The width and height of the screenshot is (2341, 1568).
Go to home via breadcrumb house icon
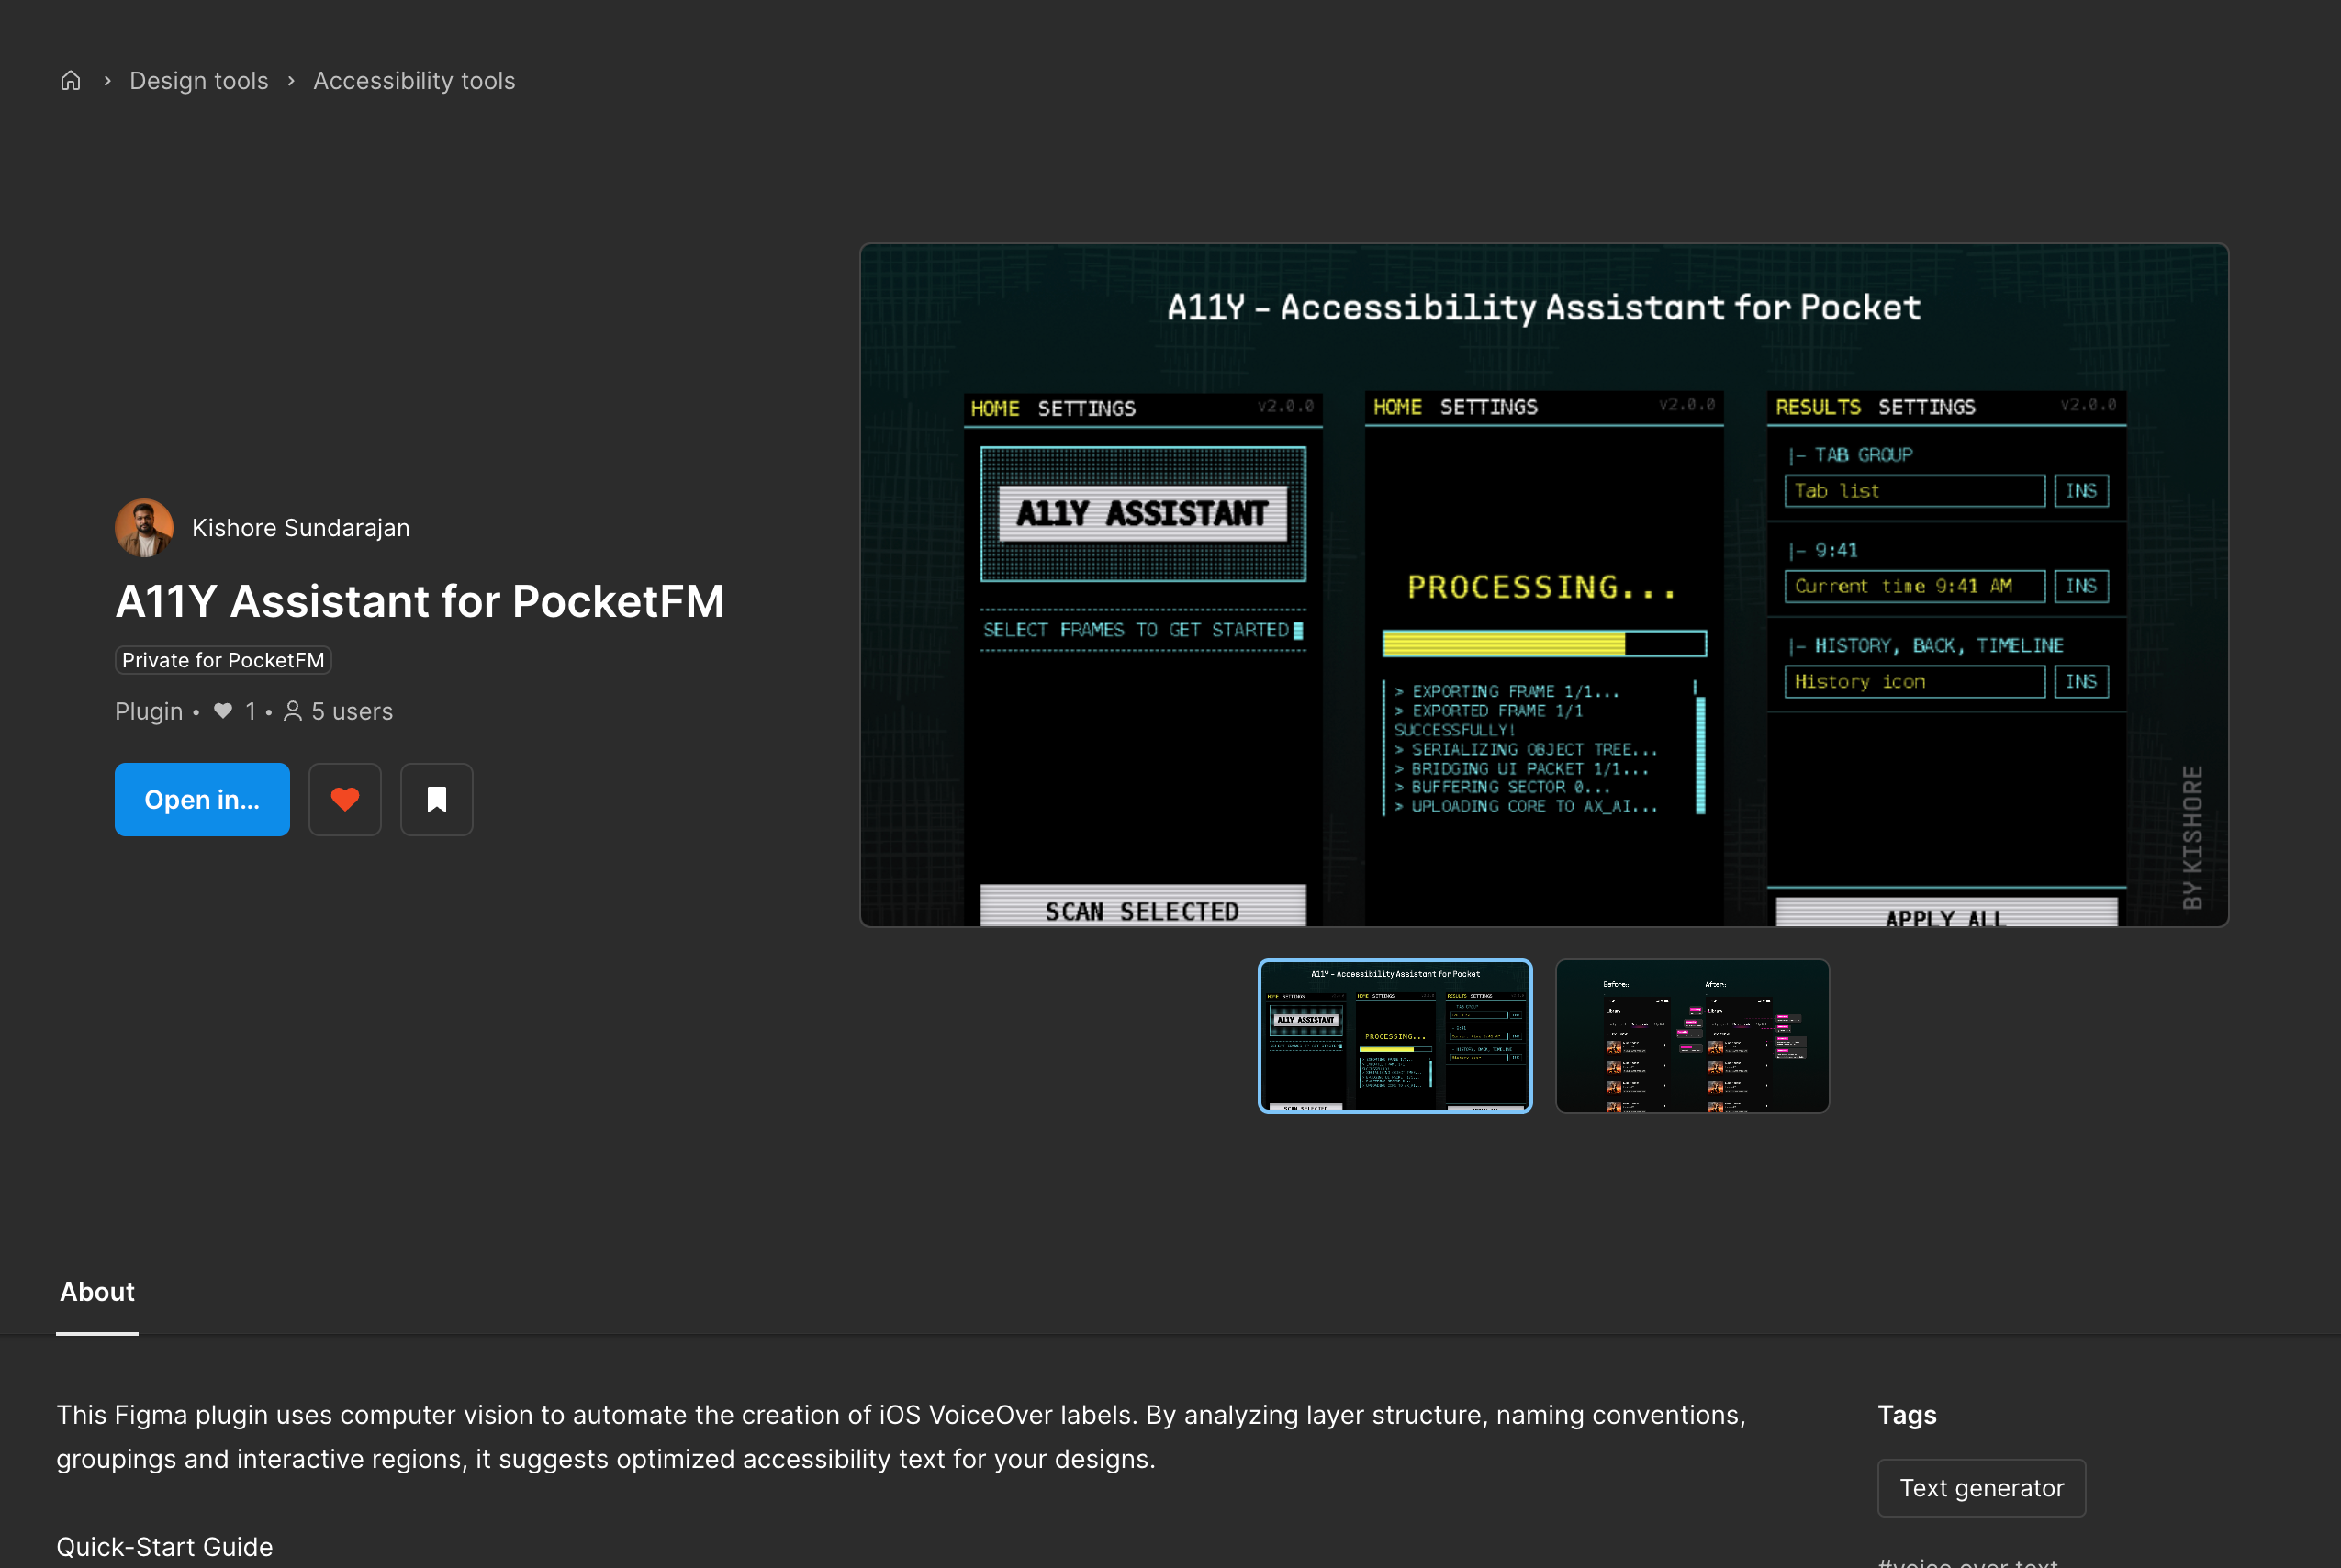point(70,81)
